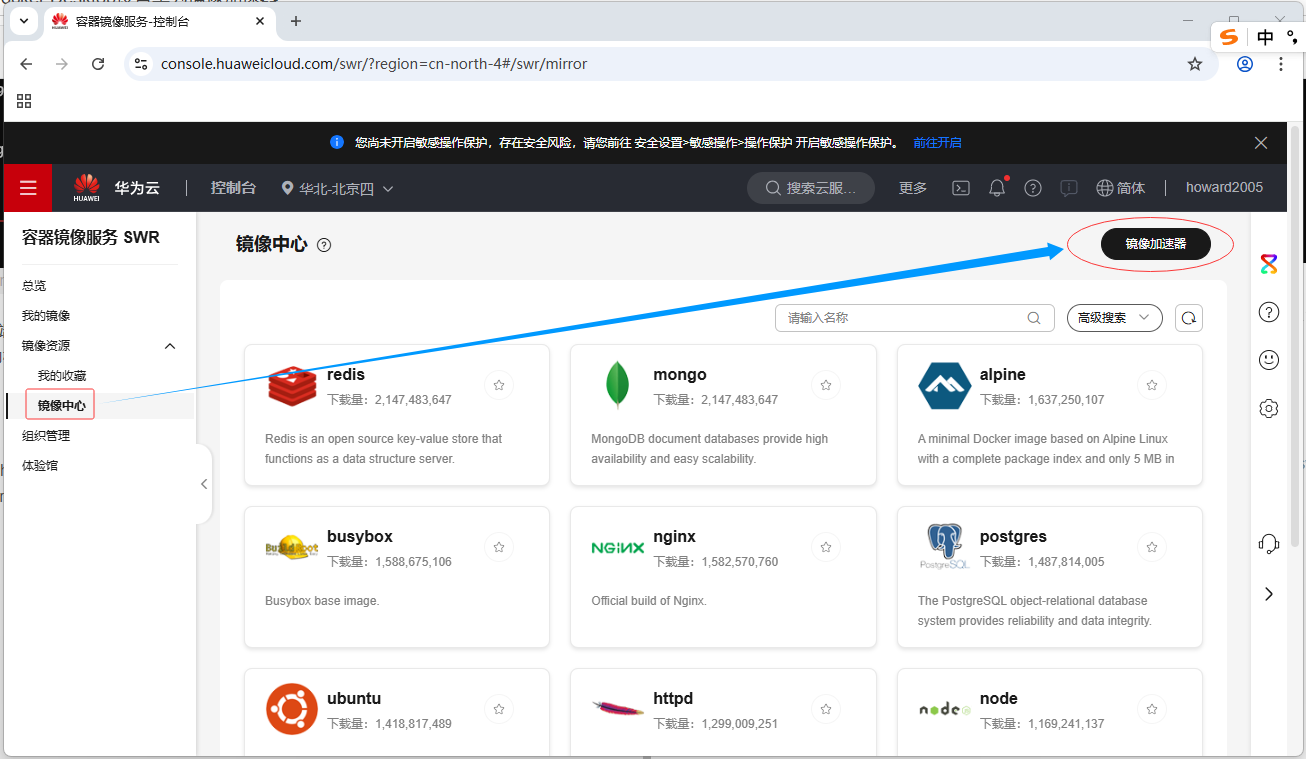Open the mongo image card
Screen dimensions: 1306x759
coord(723,415)
